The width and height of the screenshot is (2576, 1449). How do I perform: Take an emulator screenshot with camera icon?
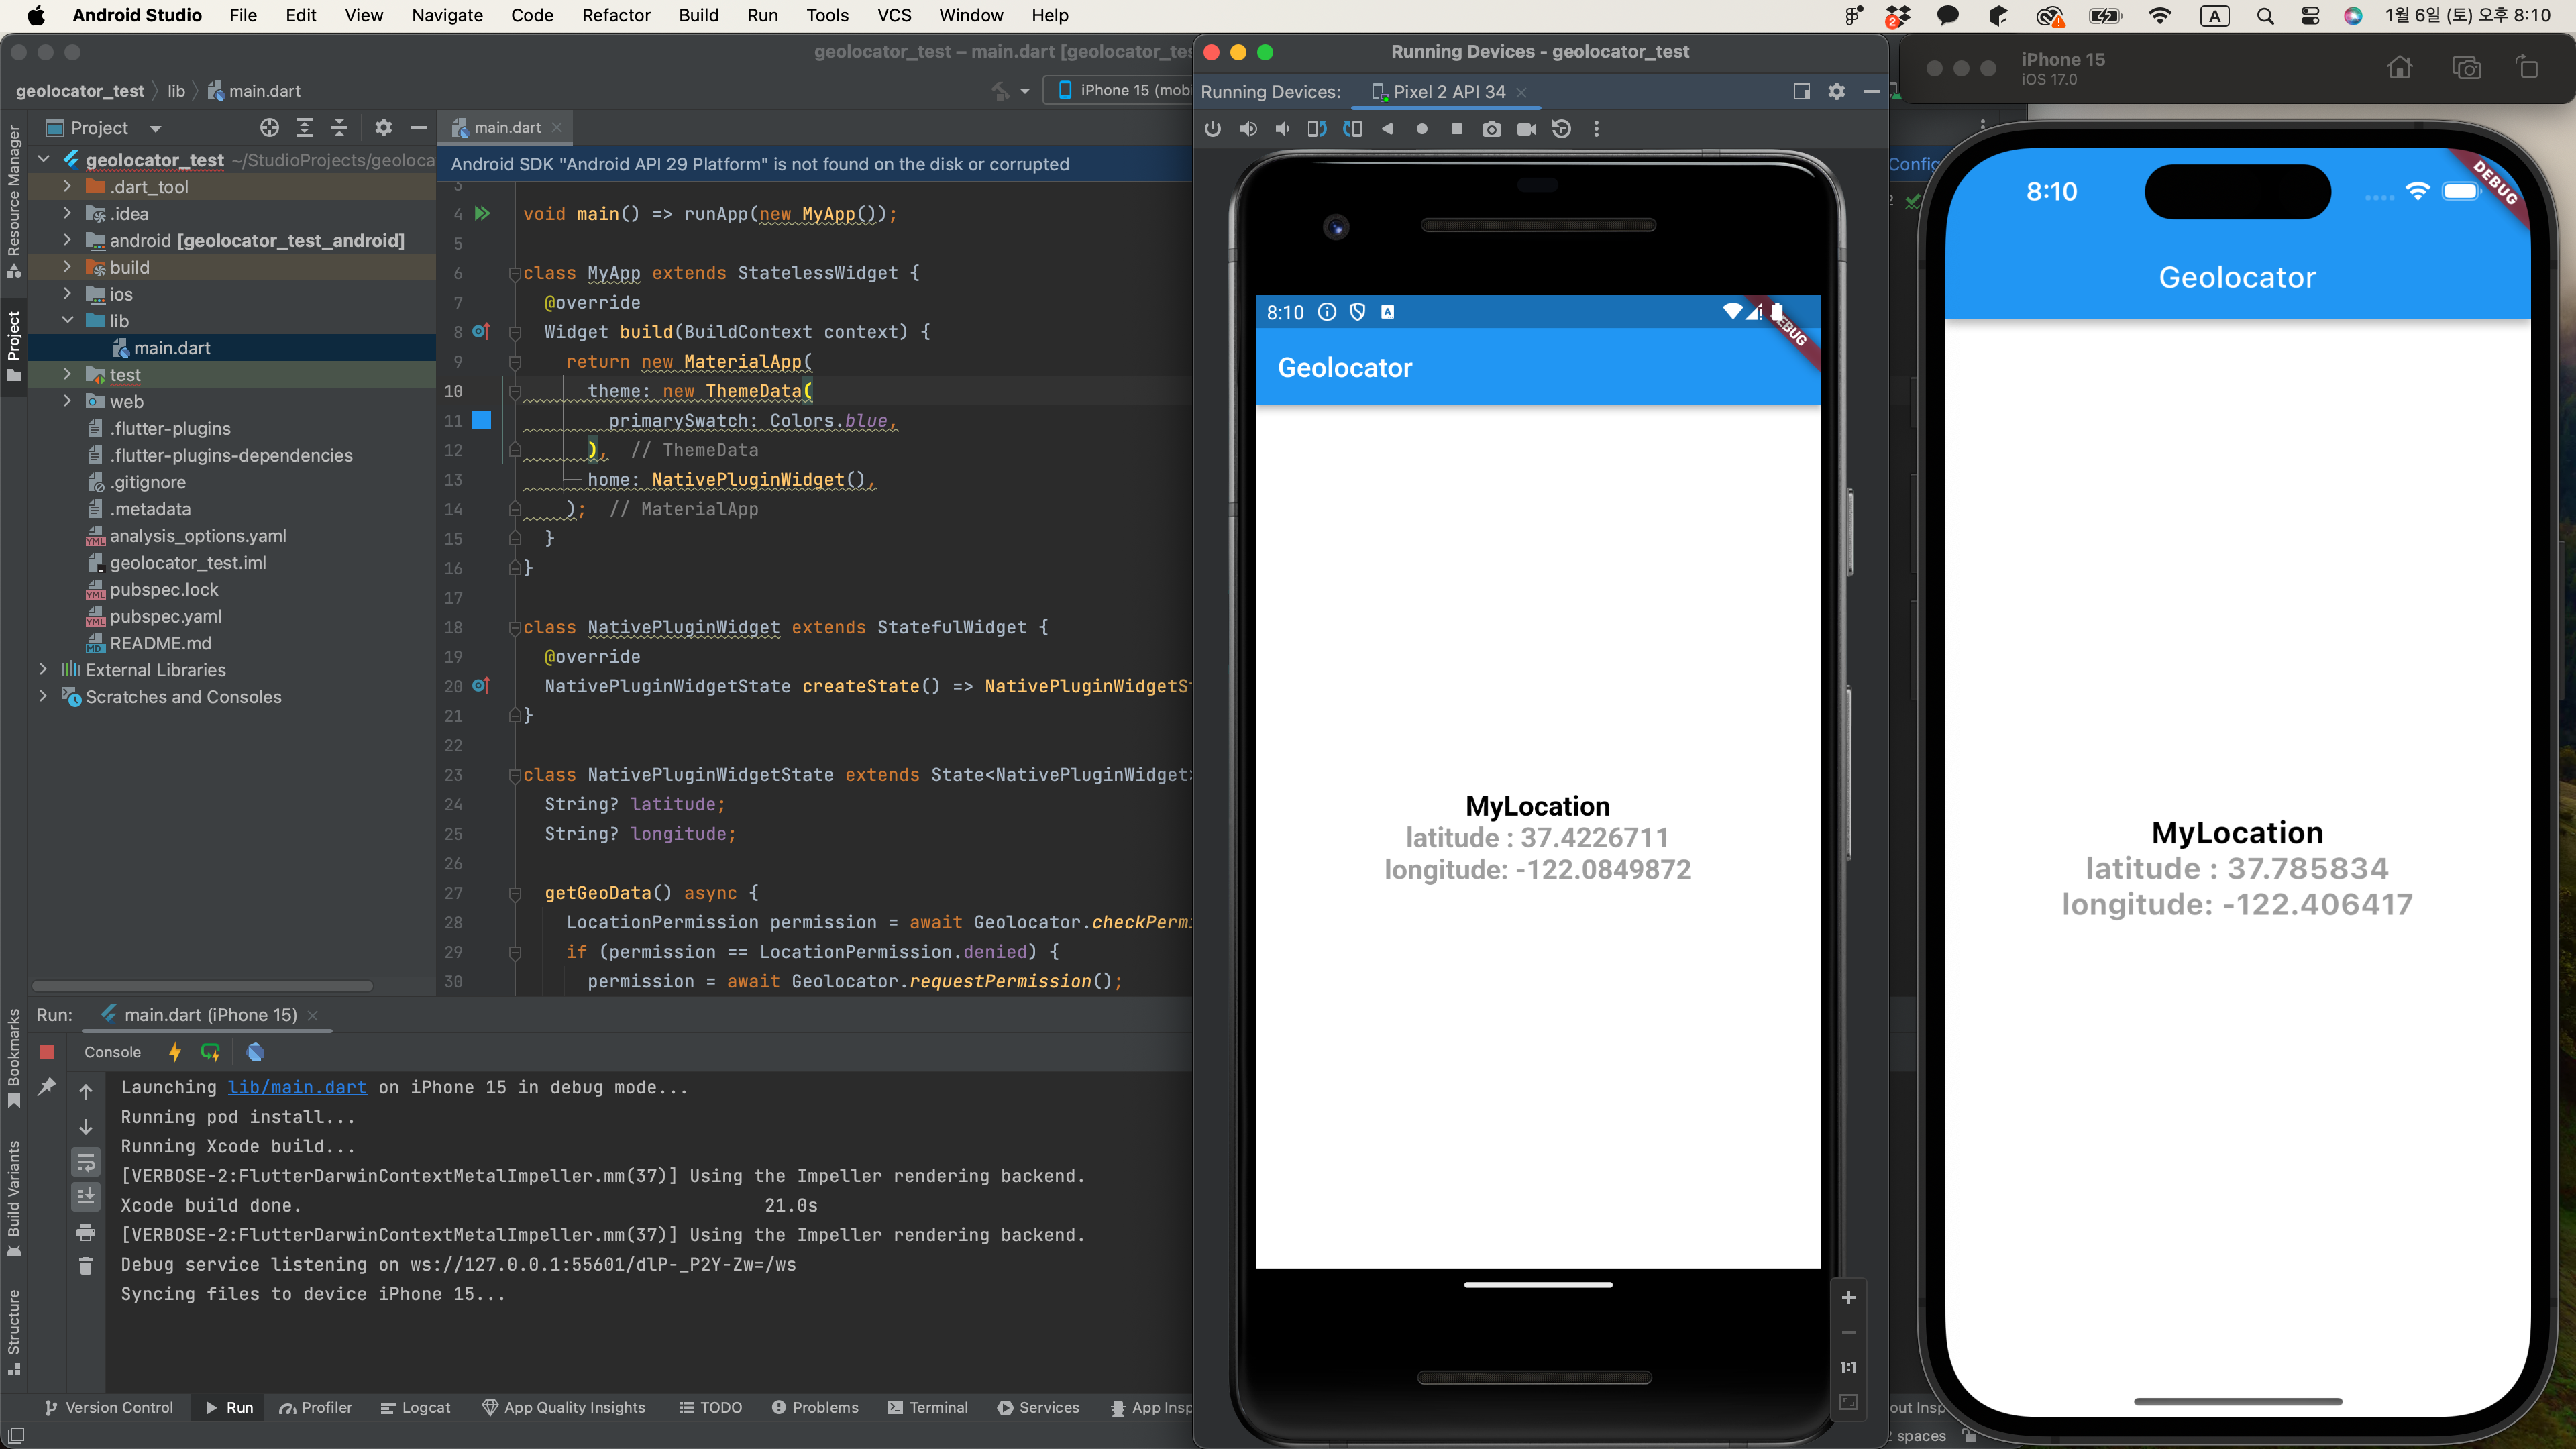1491,129
